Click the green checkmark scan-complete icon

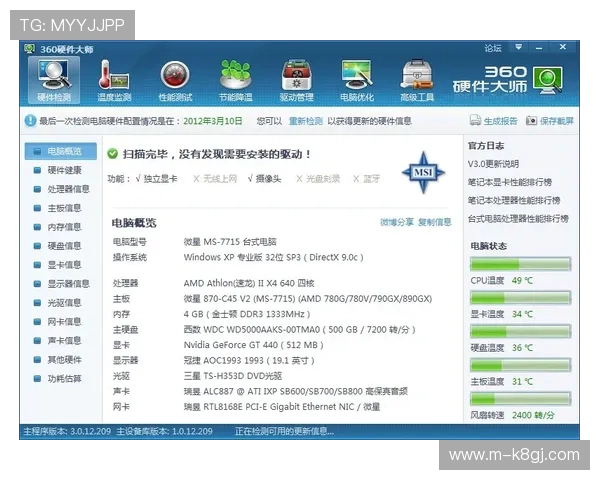click(x=112, y=153)
